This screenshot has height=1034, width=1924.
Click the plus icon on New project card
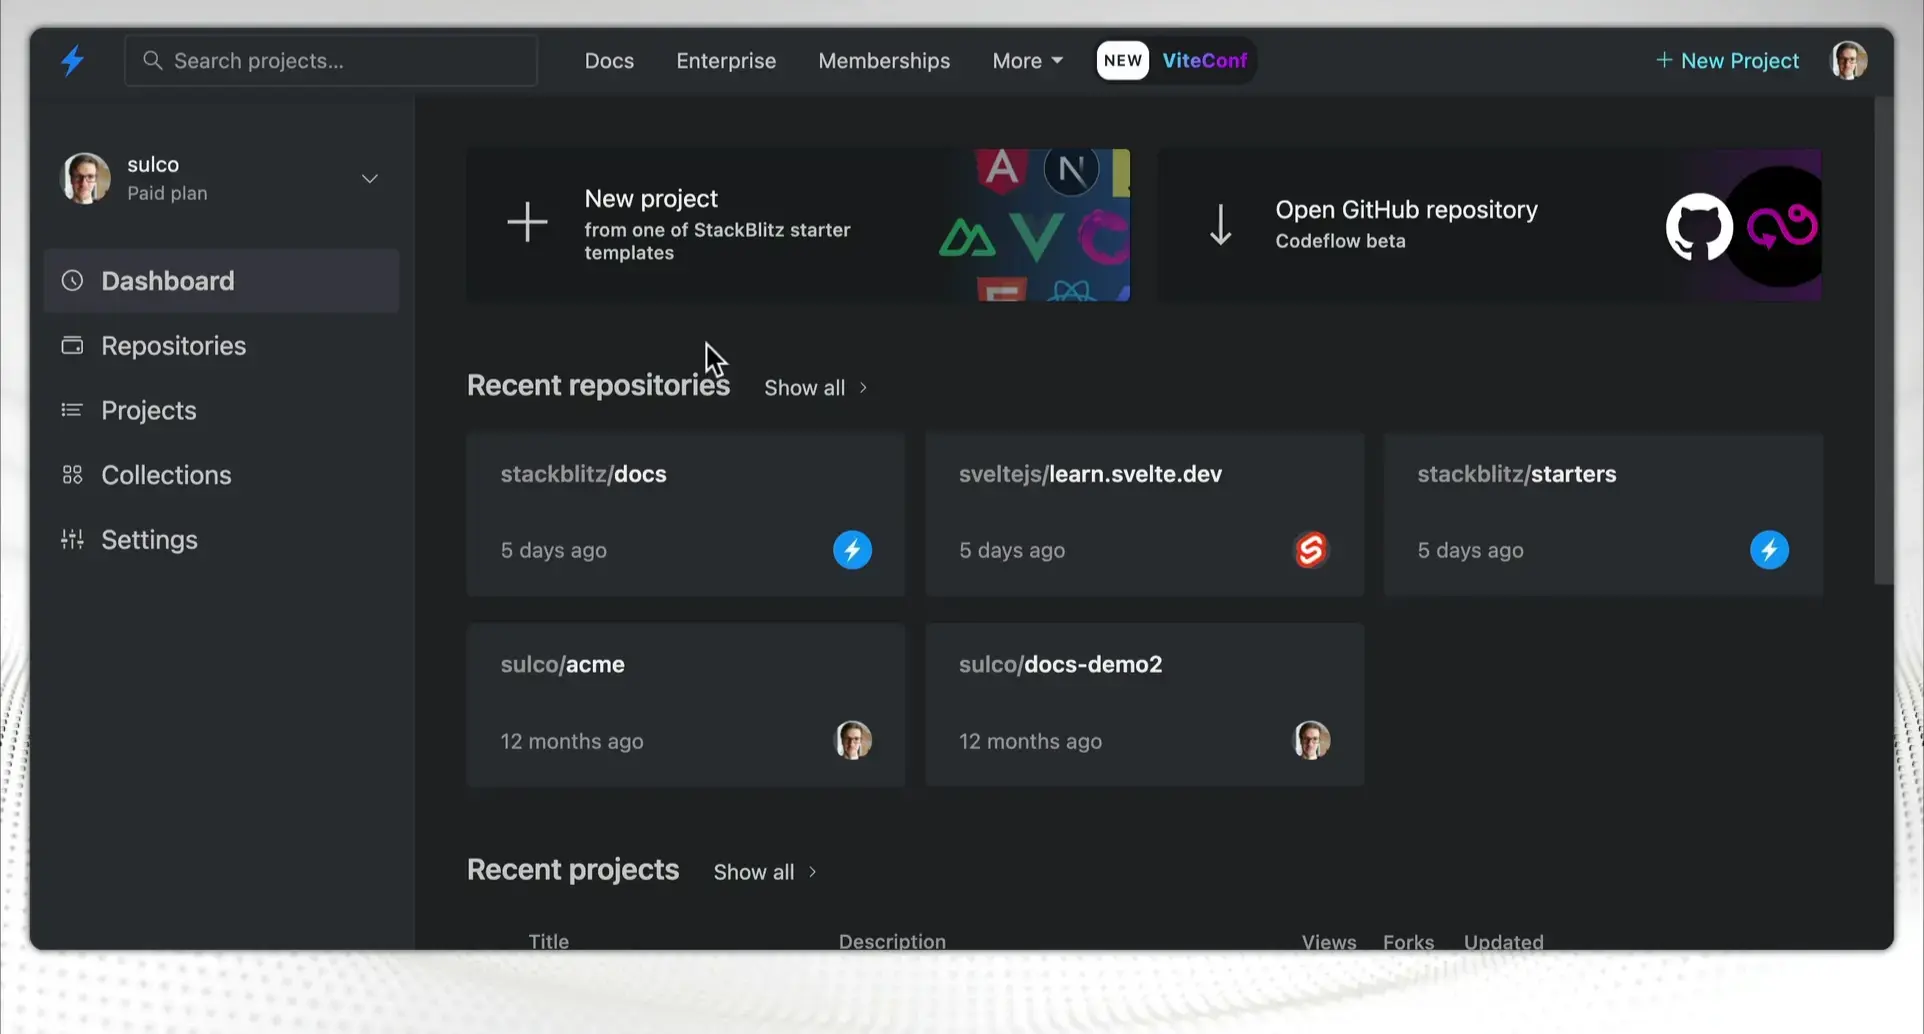click(527, 222)
